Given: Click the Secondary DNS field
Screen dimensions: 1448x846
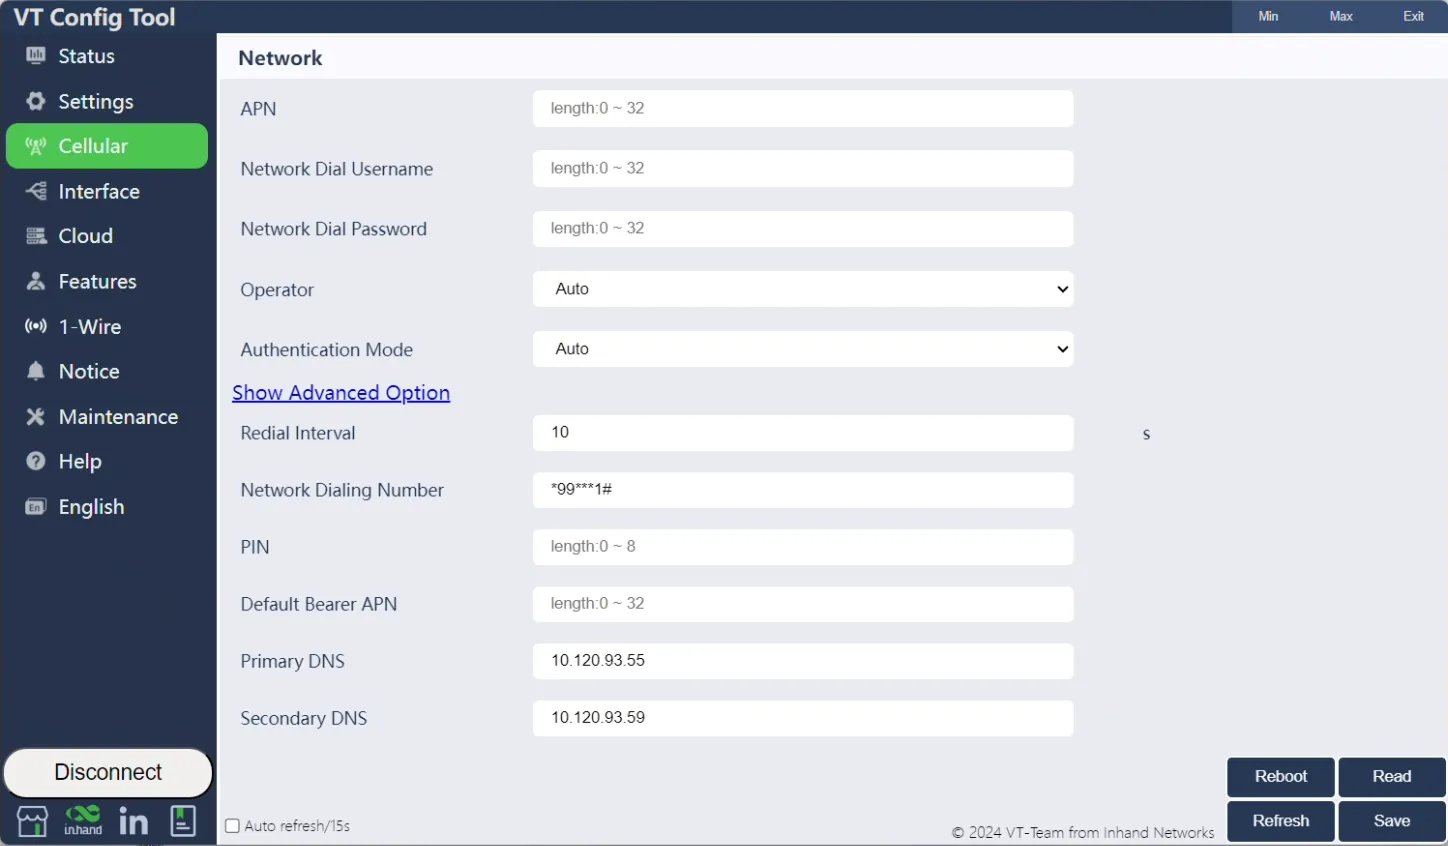Looking at the screenshot, I should pos(803,718).
